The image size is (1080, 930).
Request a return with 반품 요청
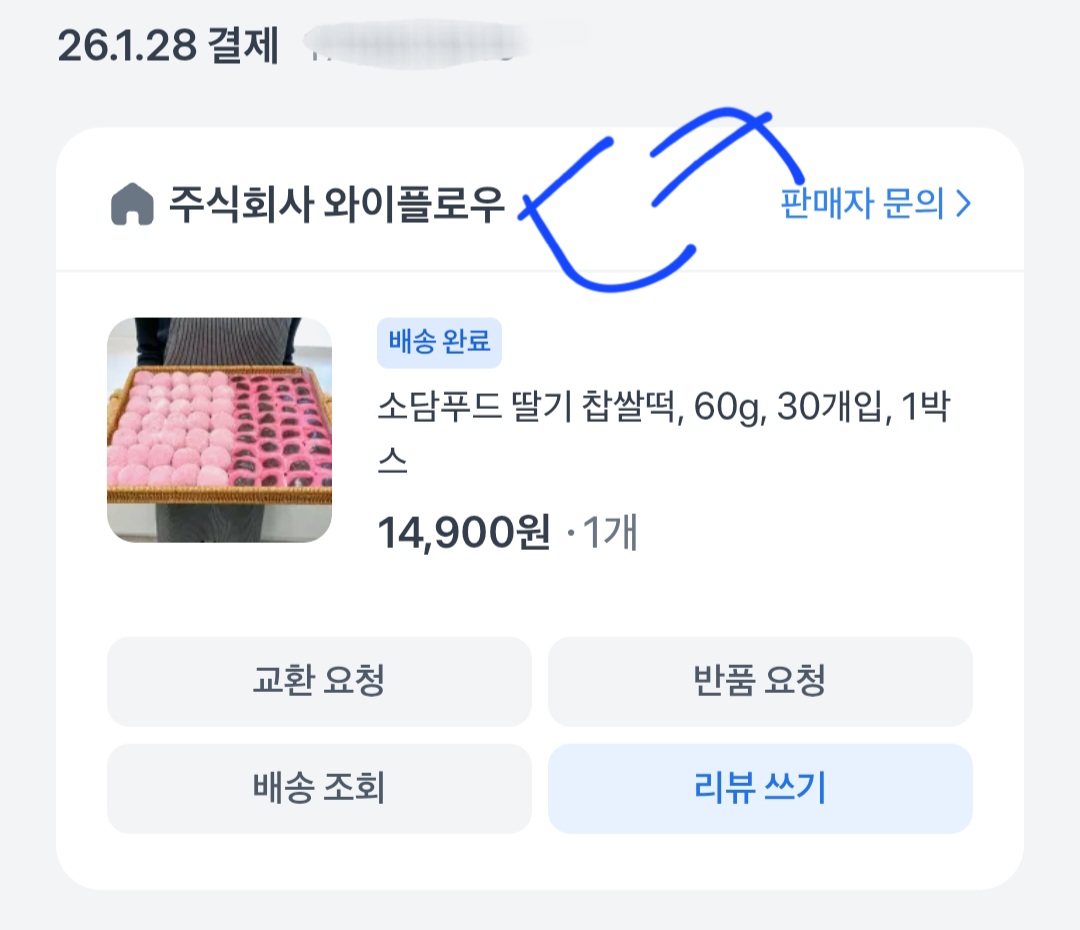pos(760,682)
